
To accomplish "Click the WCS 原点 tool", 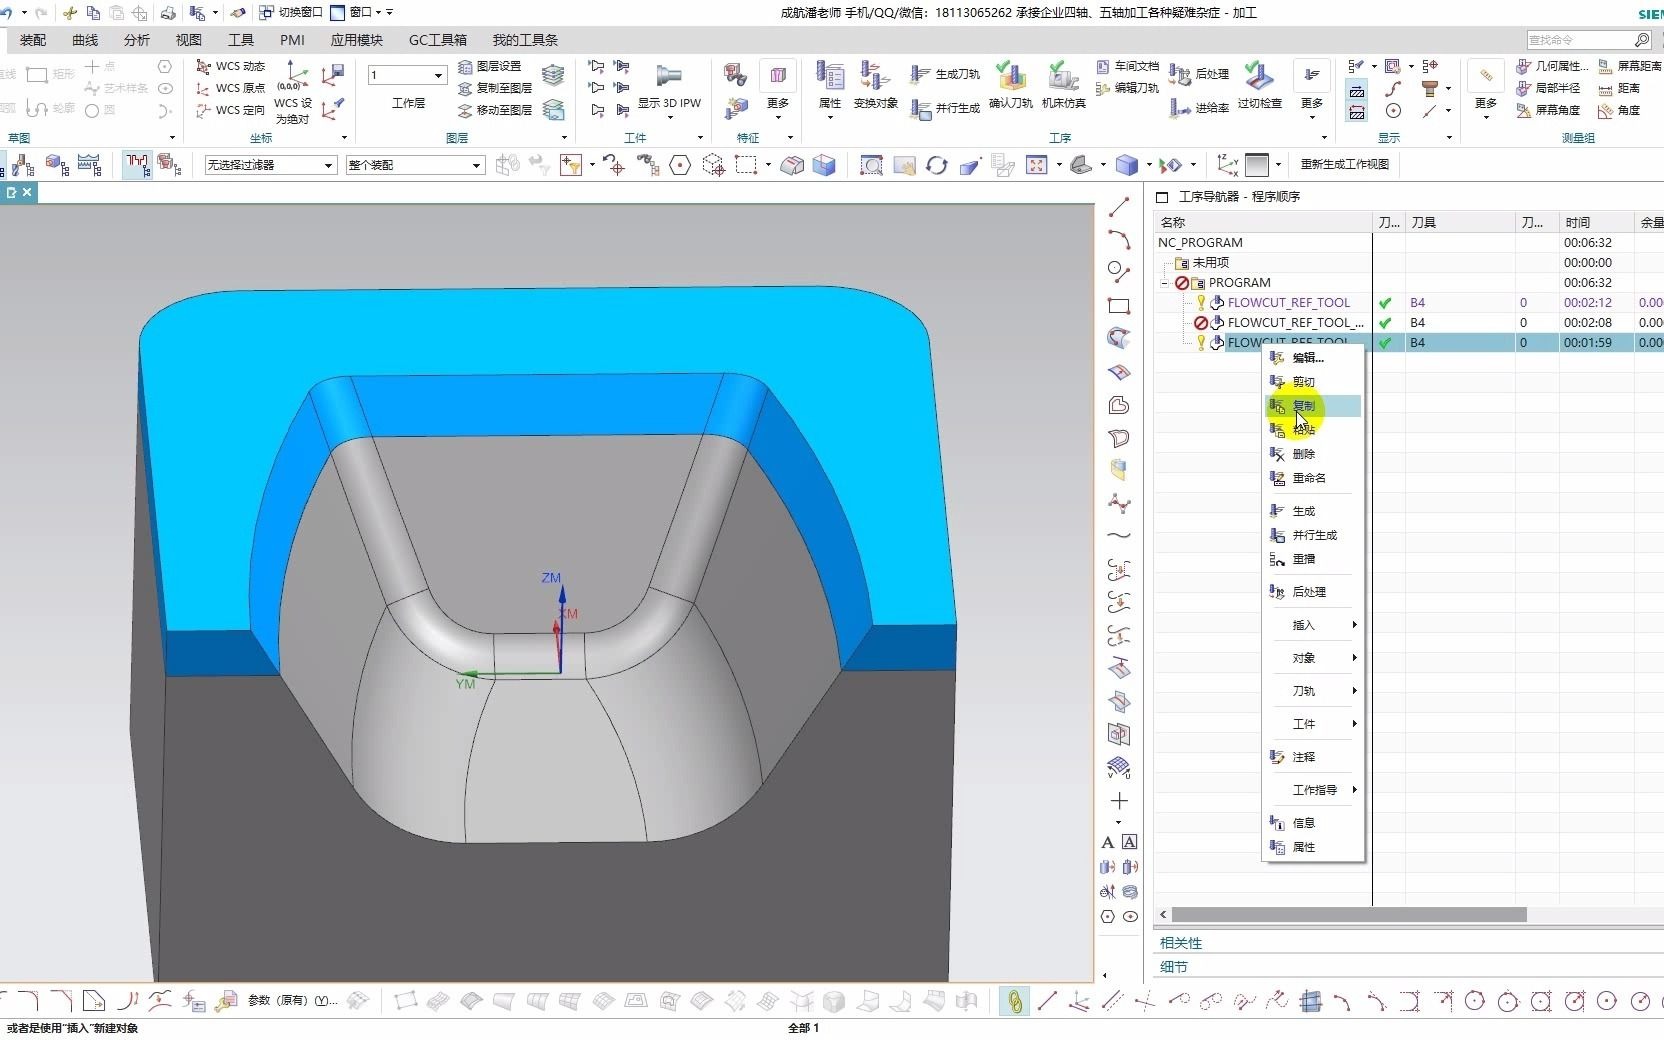I will tap(230, 88).
